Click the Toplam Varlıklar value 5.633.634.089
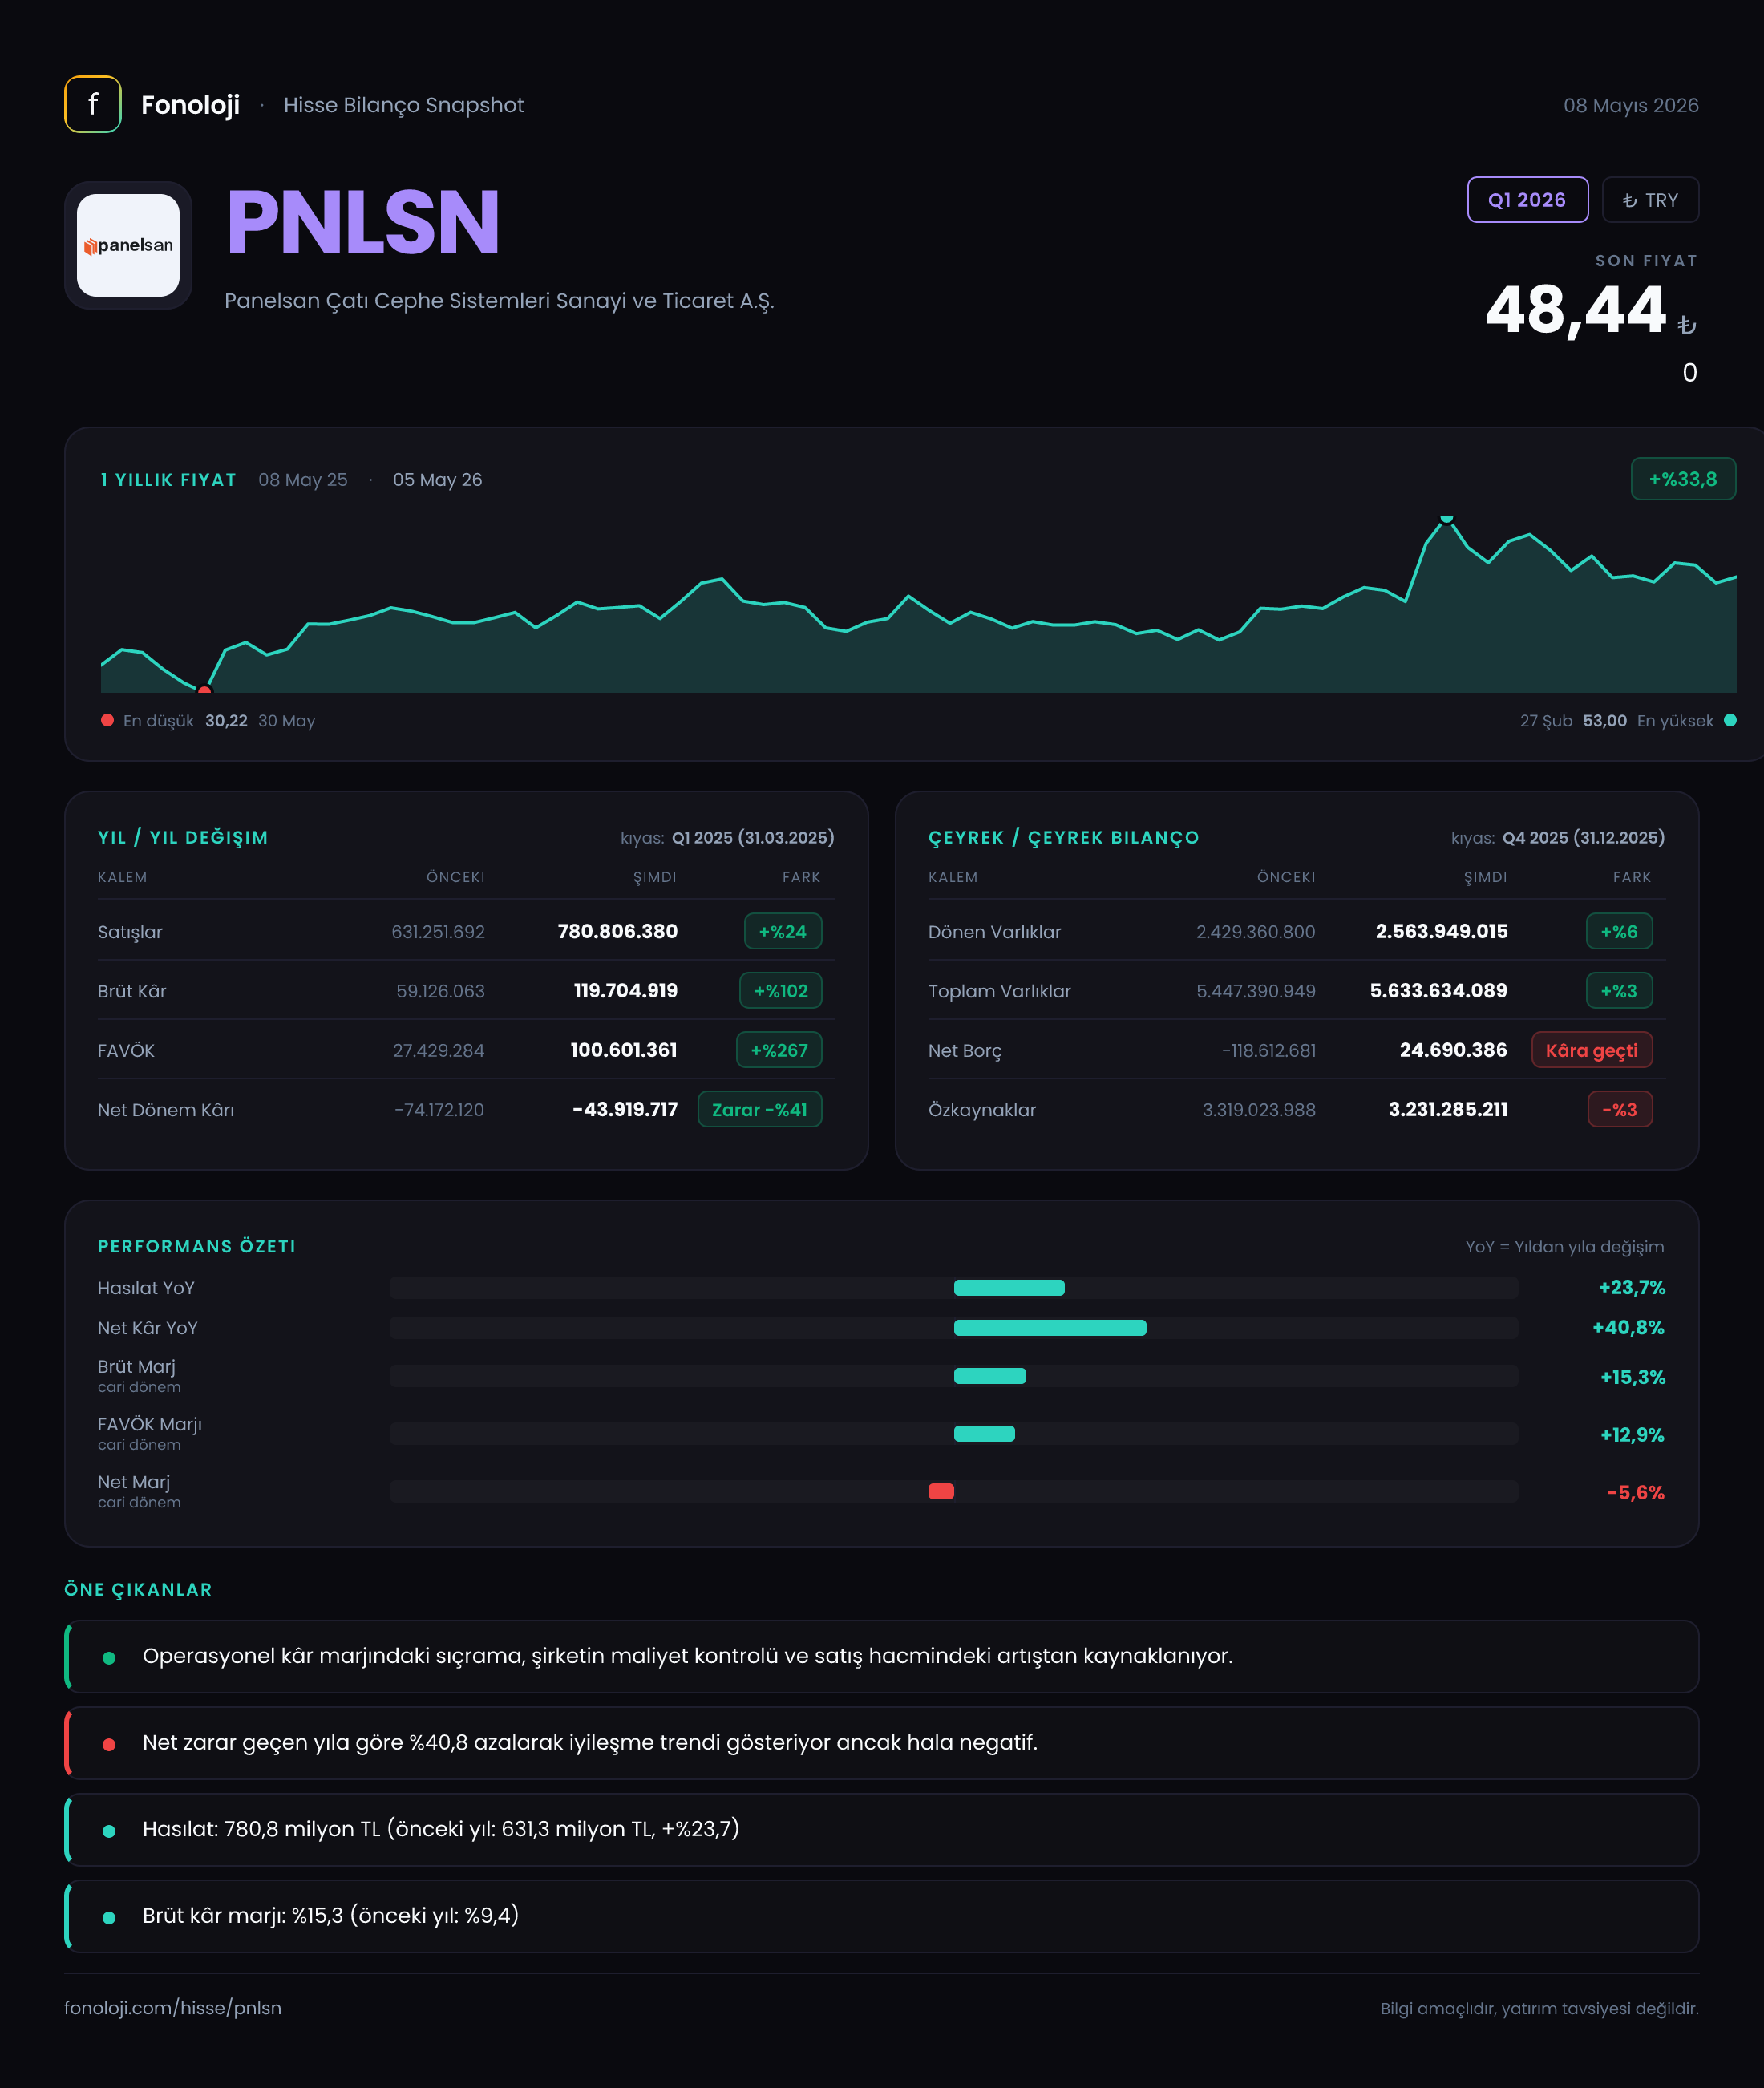This screenshot has height=2088, width=1764. 1438,990
